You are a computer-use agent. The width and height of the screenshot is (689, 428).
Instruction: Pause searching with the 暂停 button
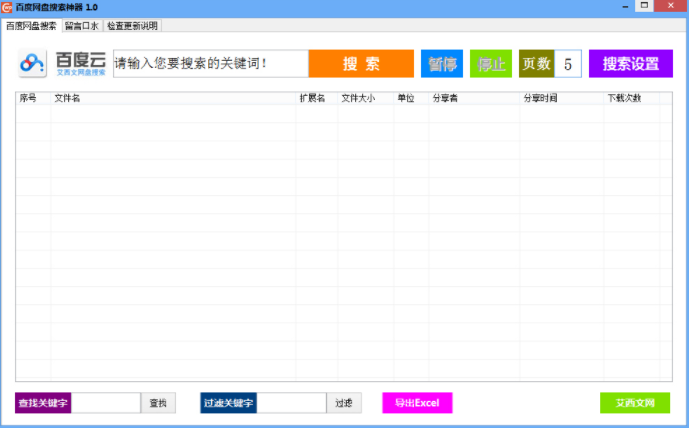point(441,64)
